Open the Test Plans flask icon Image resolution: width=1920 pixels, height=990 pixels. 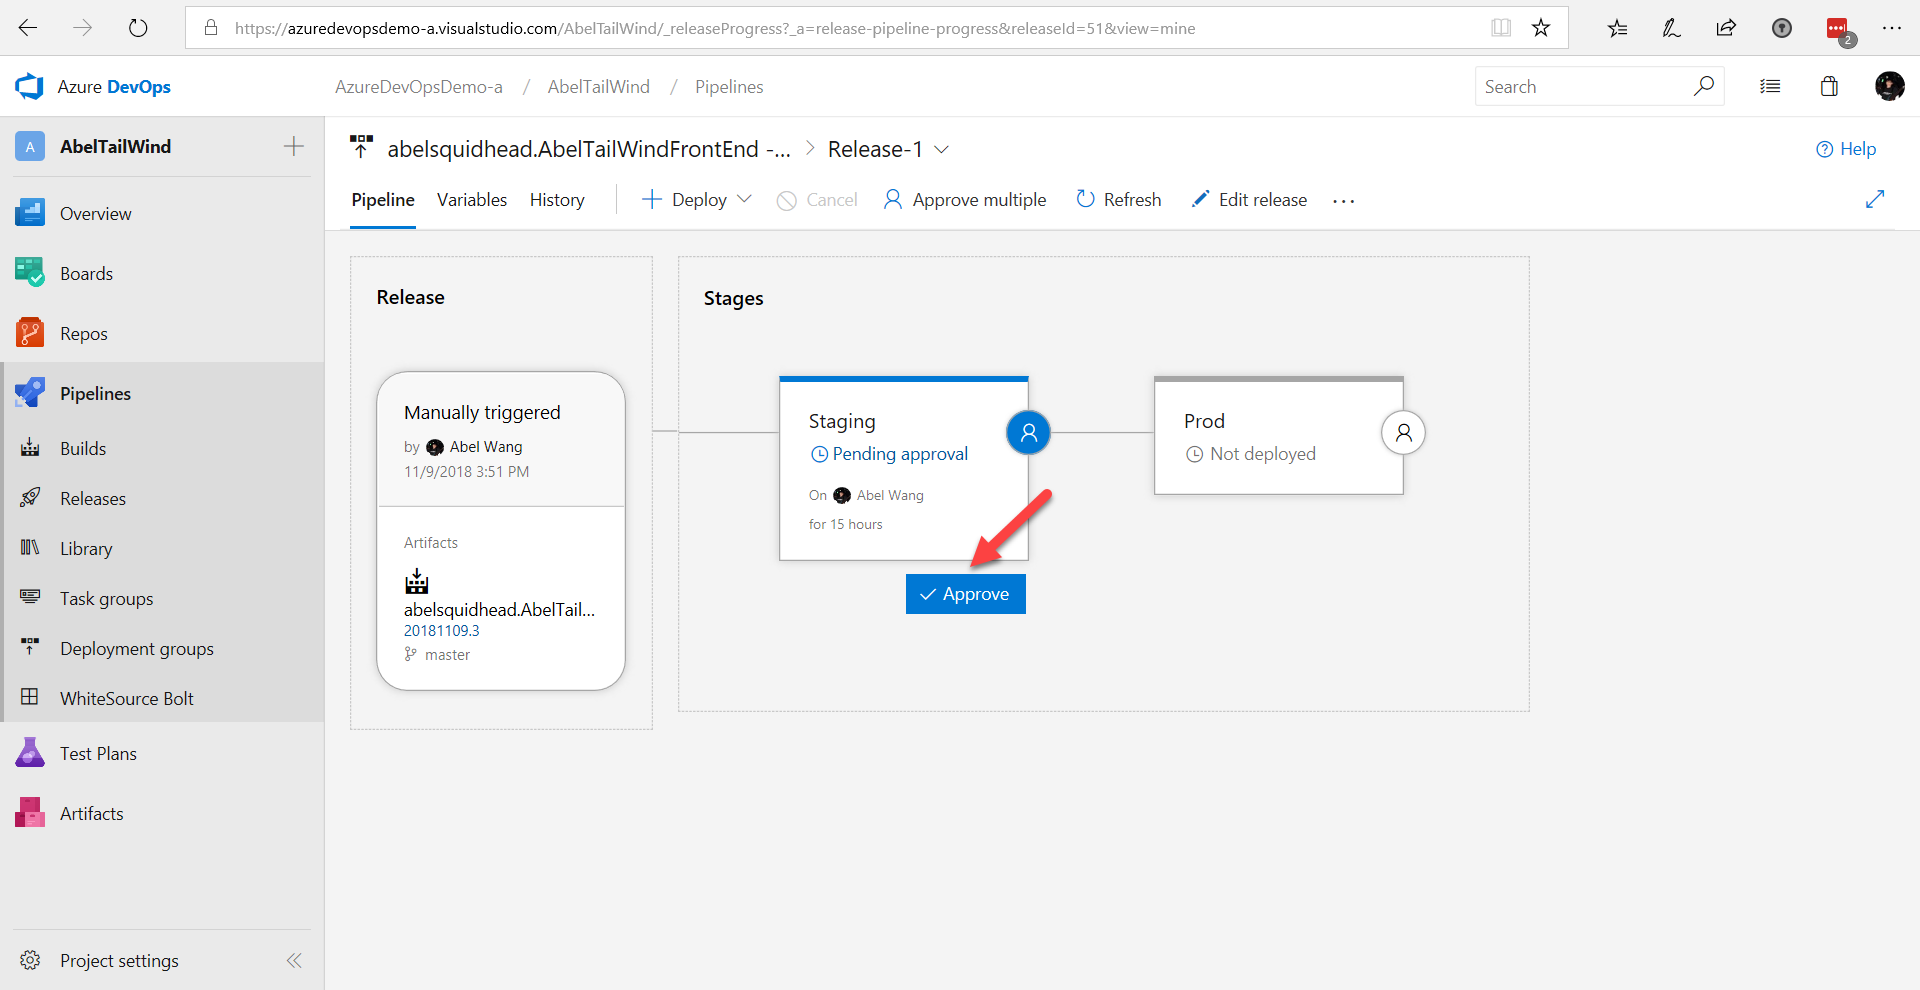click(x=30, y=753)
